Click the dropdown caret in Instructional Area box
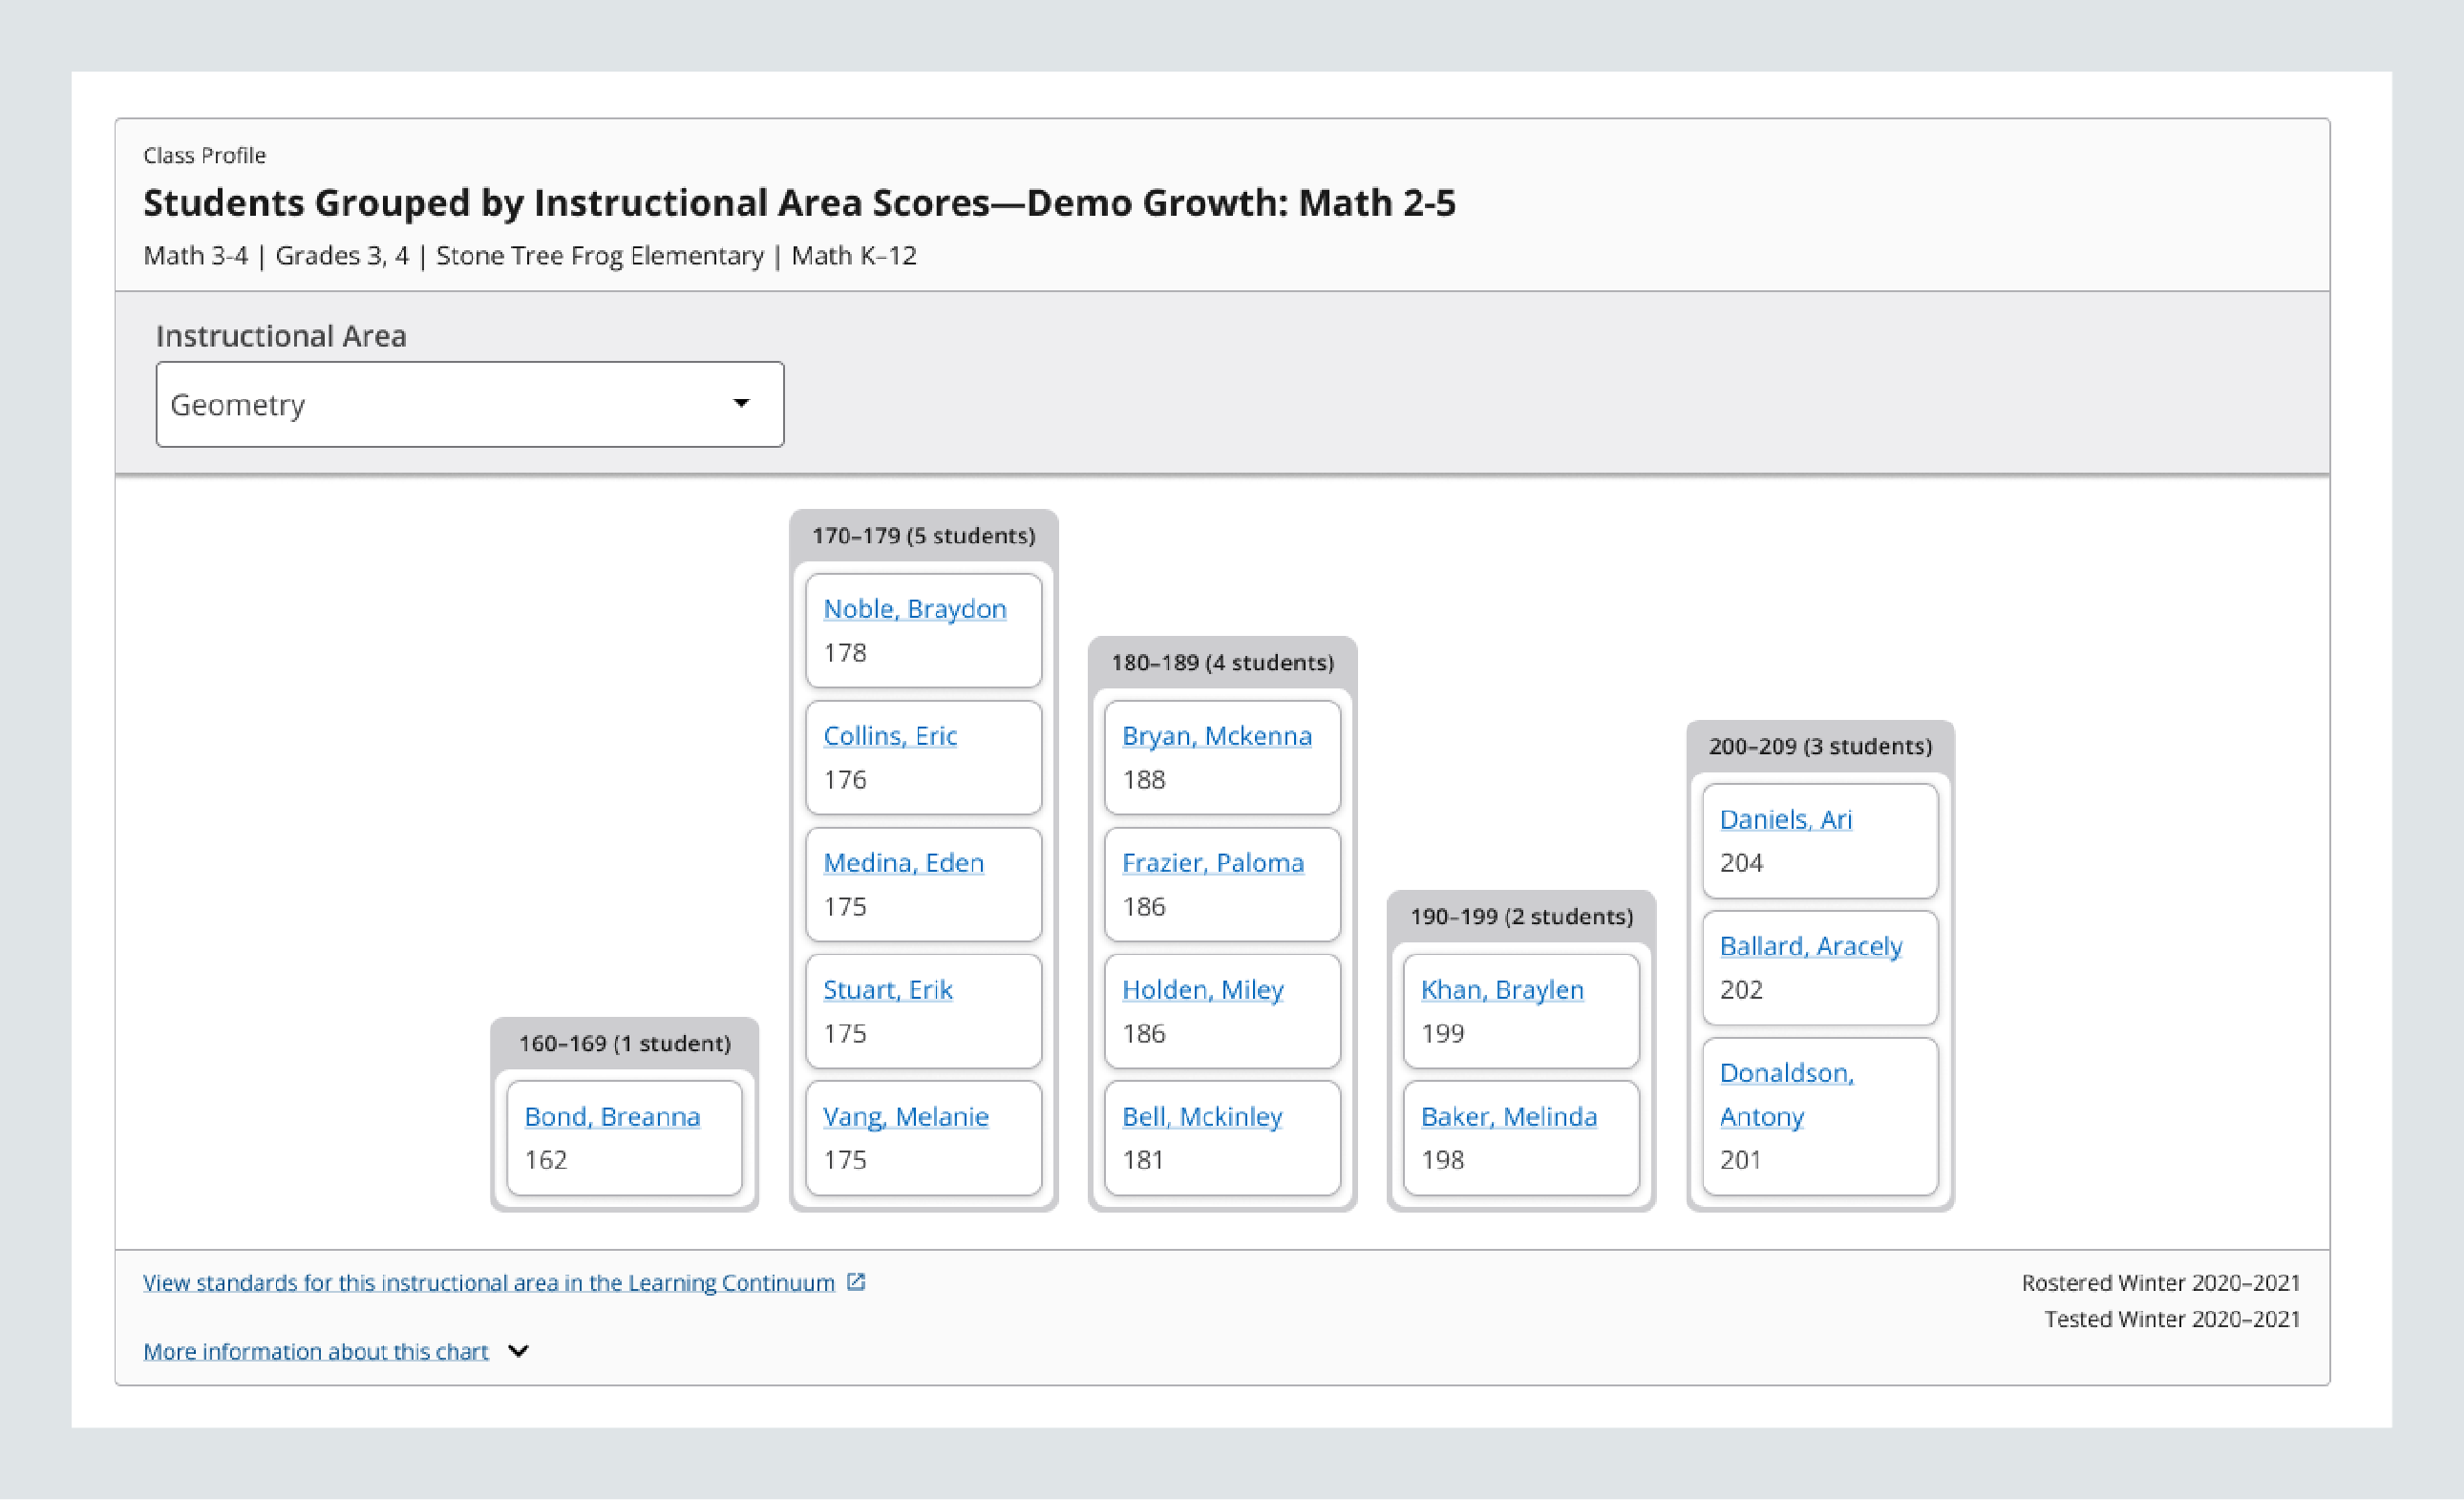 coord(741,403)
